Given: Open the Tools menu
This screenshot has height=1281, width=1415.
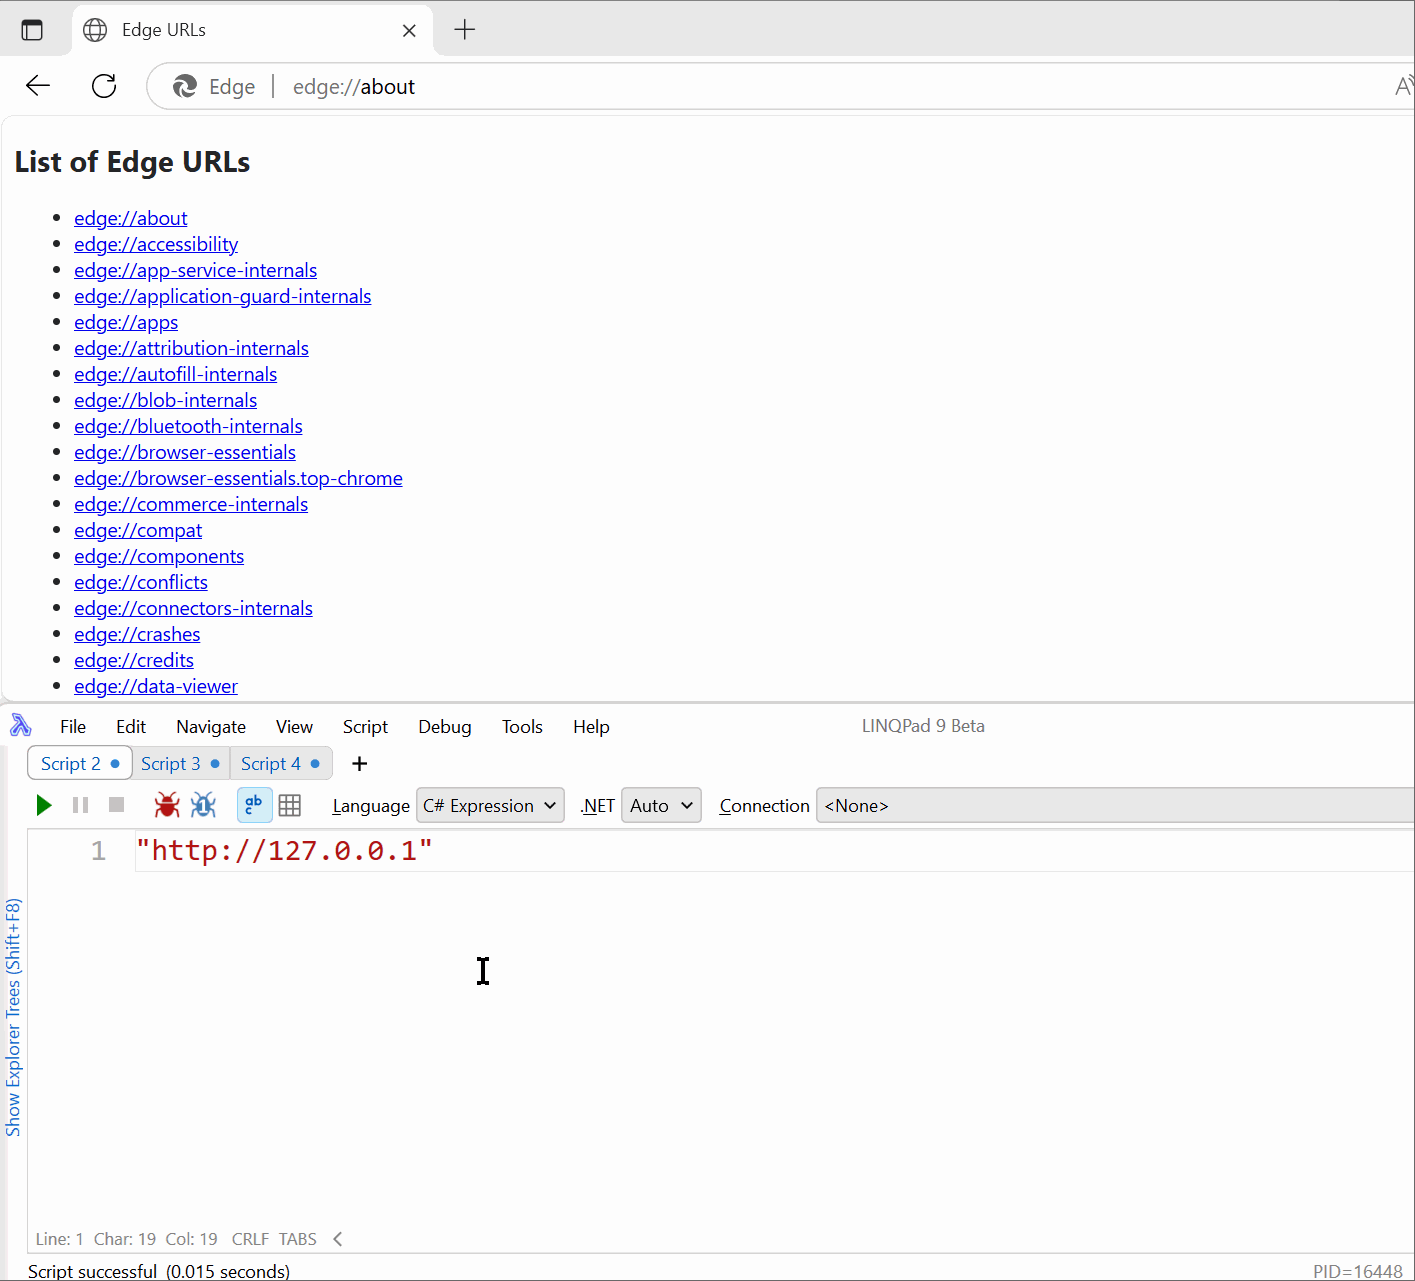Looking at the screenshot, I should (522, 727).
